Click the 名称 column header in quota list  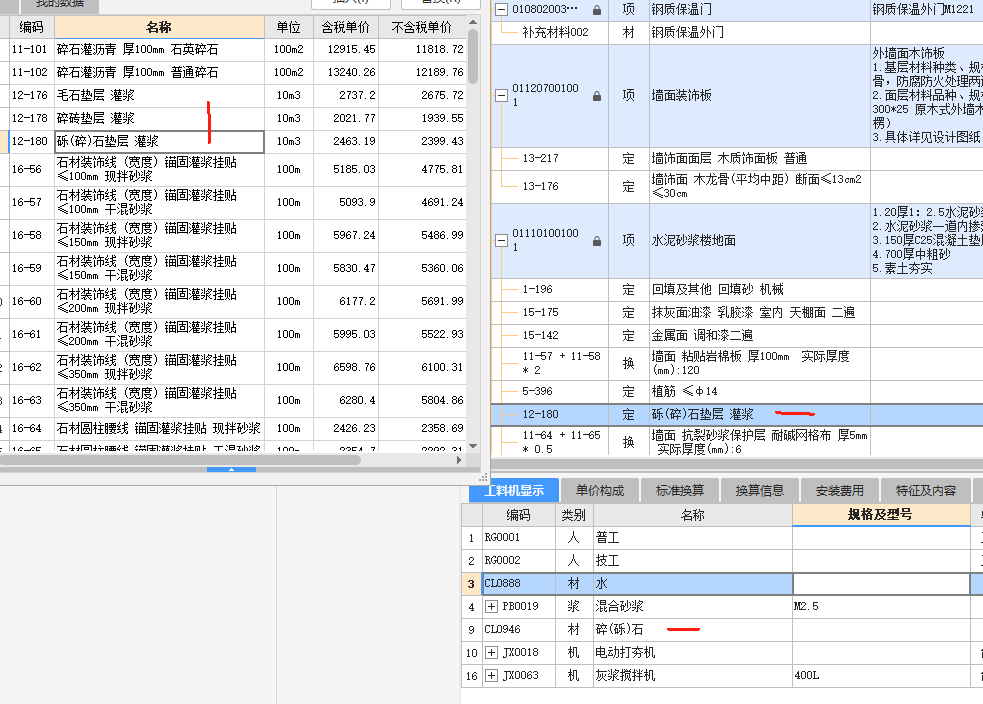(x=159, y=27)
